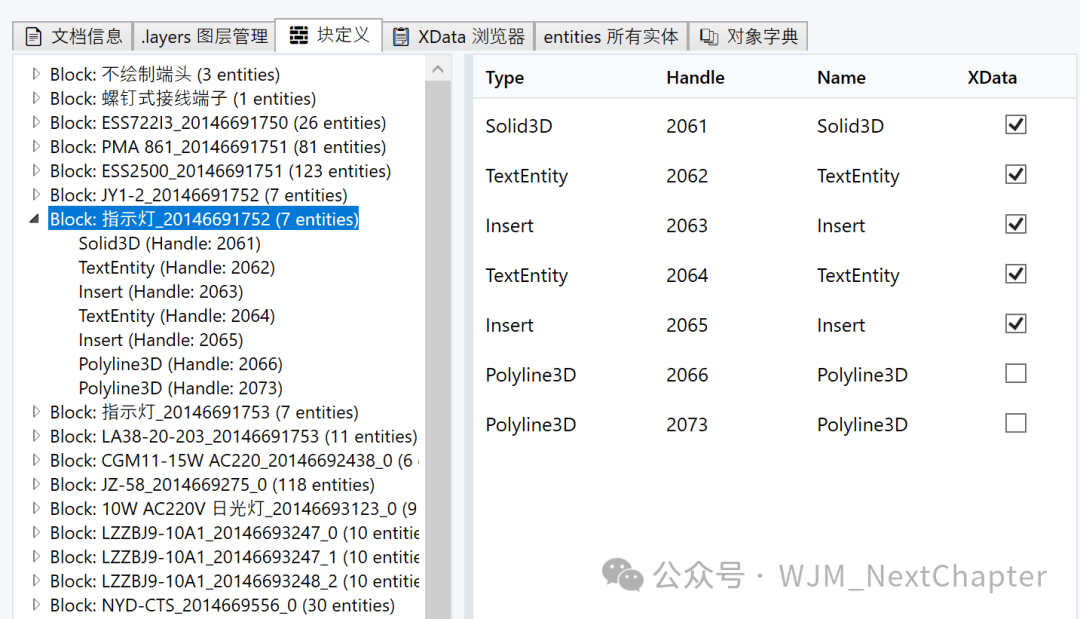This screenshot has height=619, width=1080.
Task: Sort by the Handle column header
Action: click(695, 78)
